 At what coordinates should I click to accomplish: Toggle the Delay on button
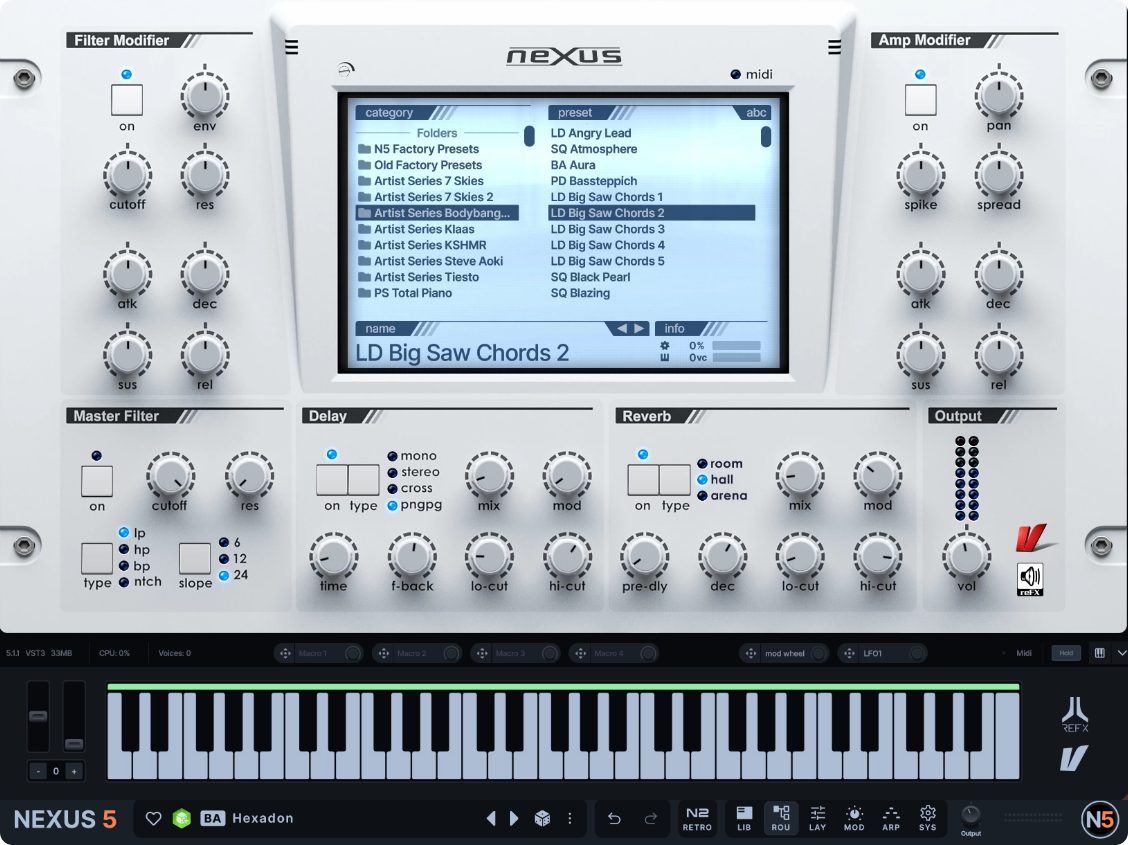(332, 480)
